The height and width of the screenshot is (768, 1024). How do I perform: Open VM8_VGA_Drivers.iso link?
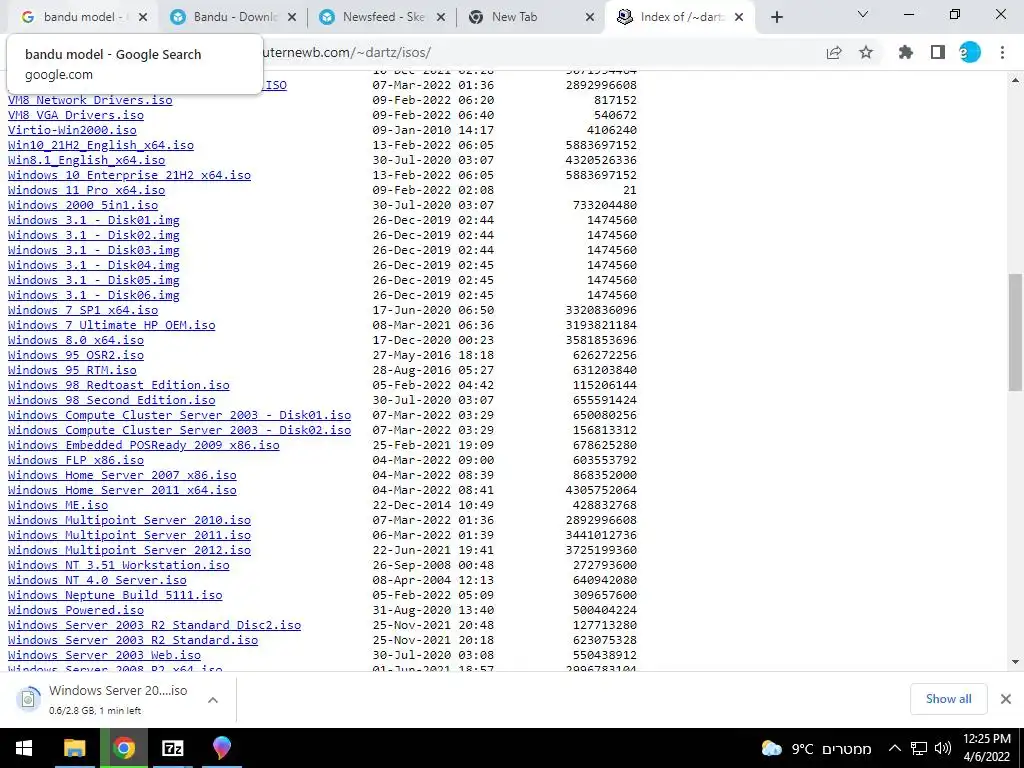click(76, 115)
